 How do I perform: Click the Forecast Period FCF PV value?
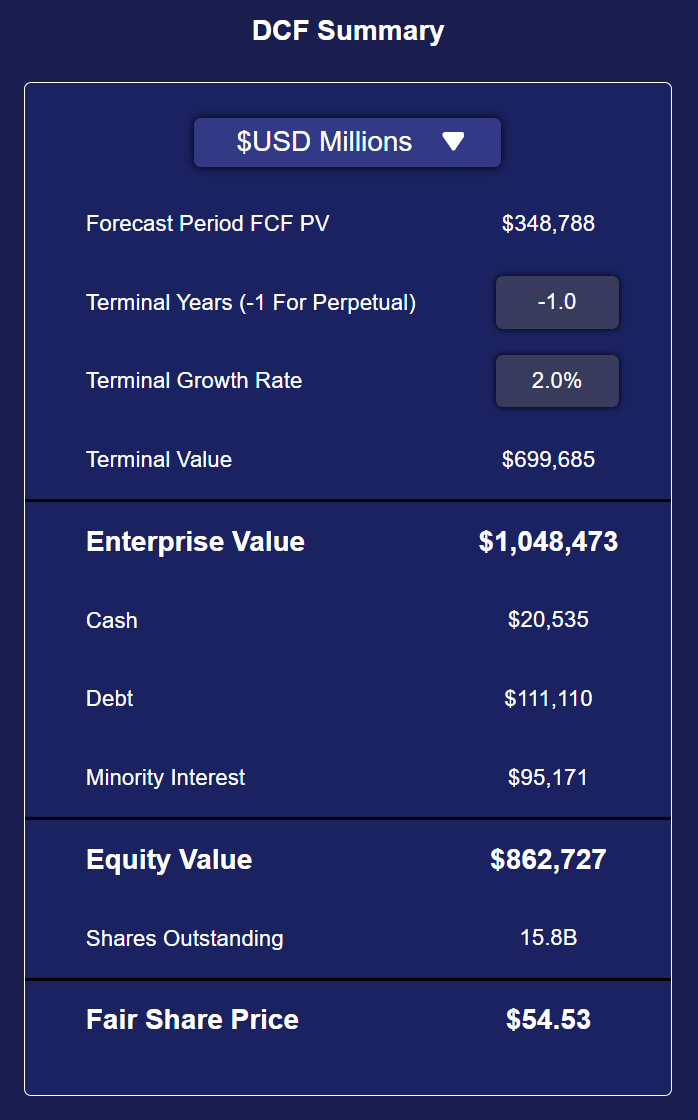[x=548, y=224]
